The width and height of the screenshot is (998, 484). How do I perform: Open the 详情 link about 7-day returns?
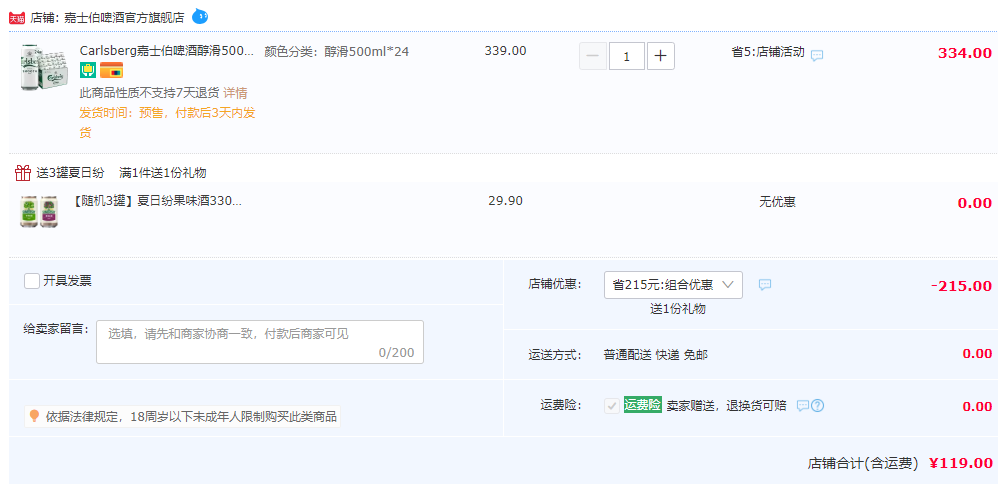[x=235, y=93]
